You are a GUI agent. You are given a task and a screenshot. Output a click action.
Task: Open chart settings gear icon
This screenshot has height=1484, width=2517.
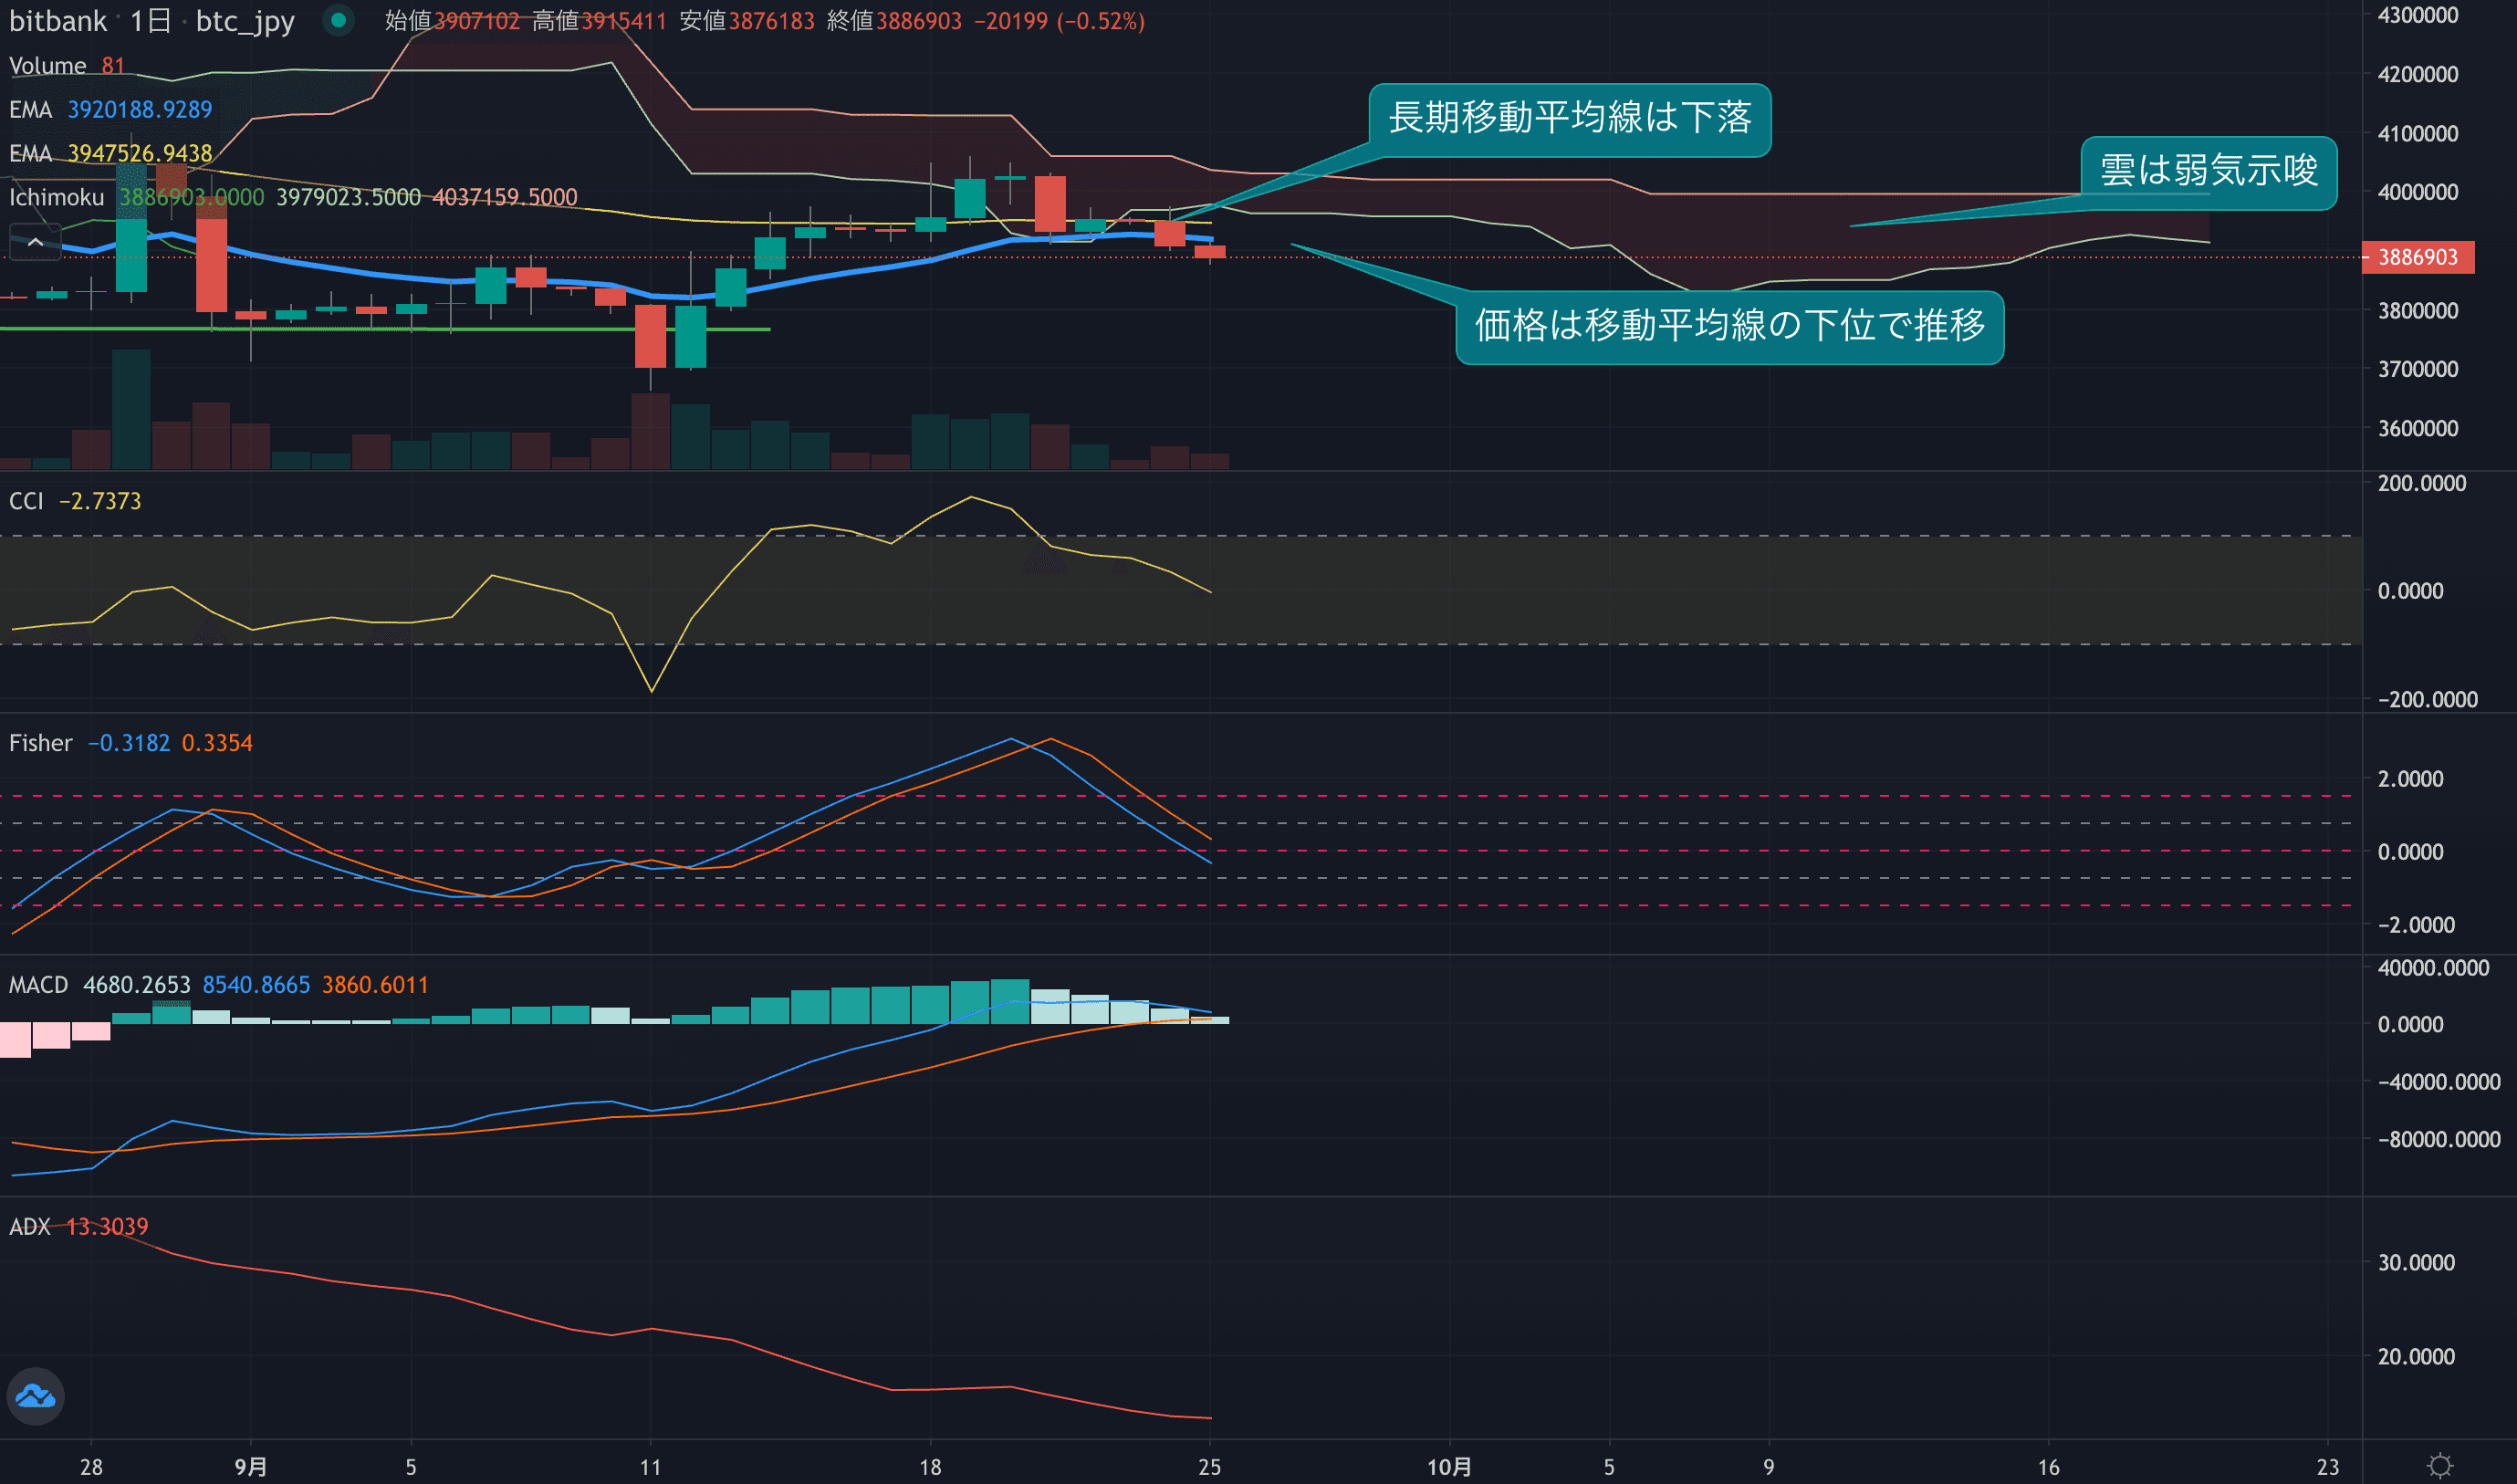2440,1466
